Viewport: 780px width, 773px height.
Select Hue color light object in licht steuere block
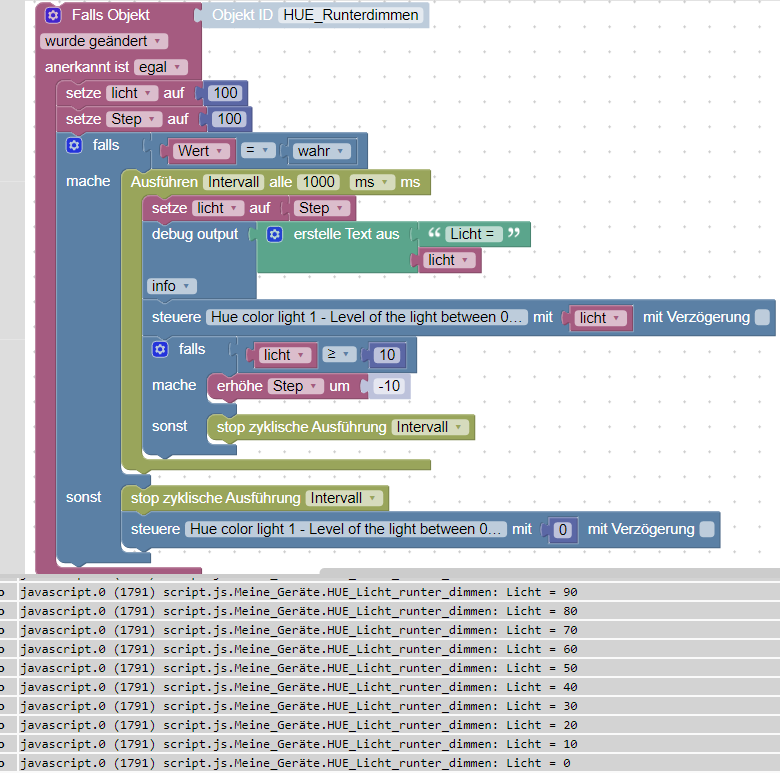(x=367, y=317)
